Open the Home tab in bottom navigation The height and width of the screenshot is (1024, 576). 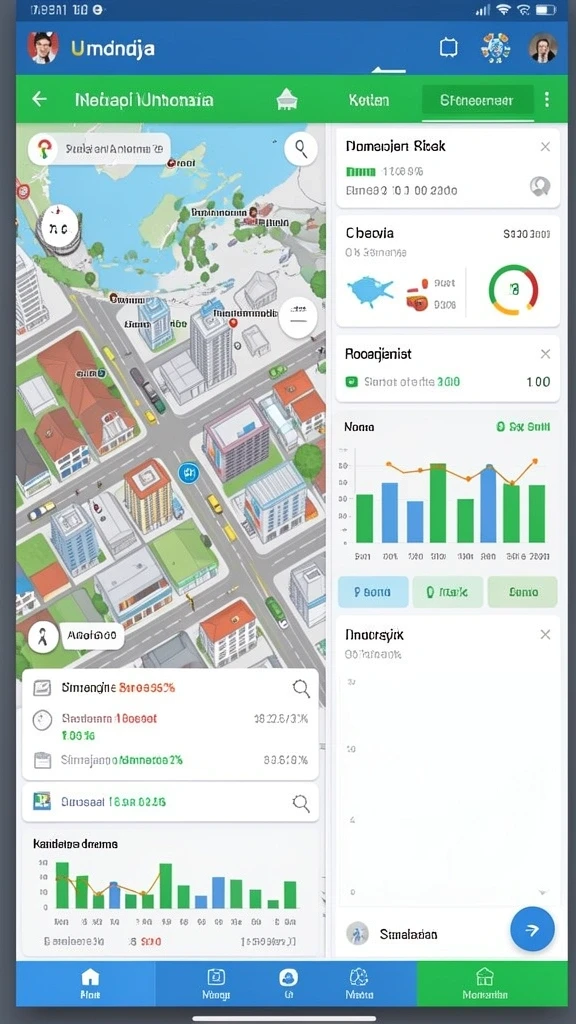pyautogui.click(x=90, y=984)
